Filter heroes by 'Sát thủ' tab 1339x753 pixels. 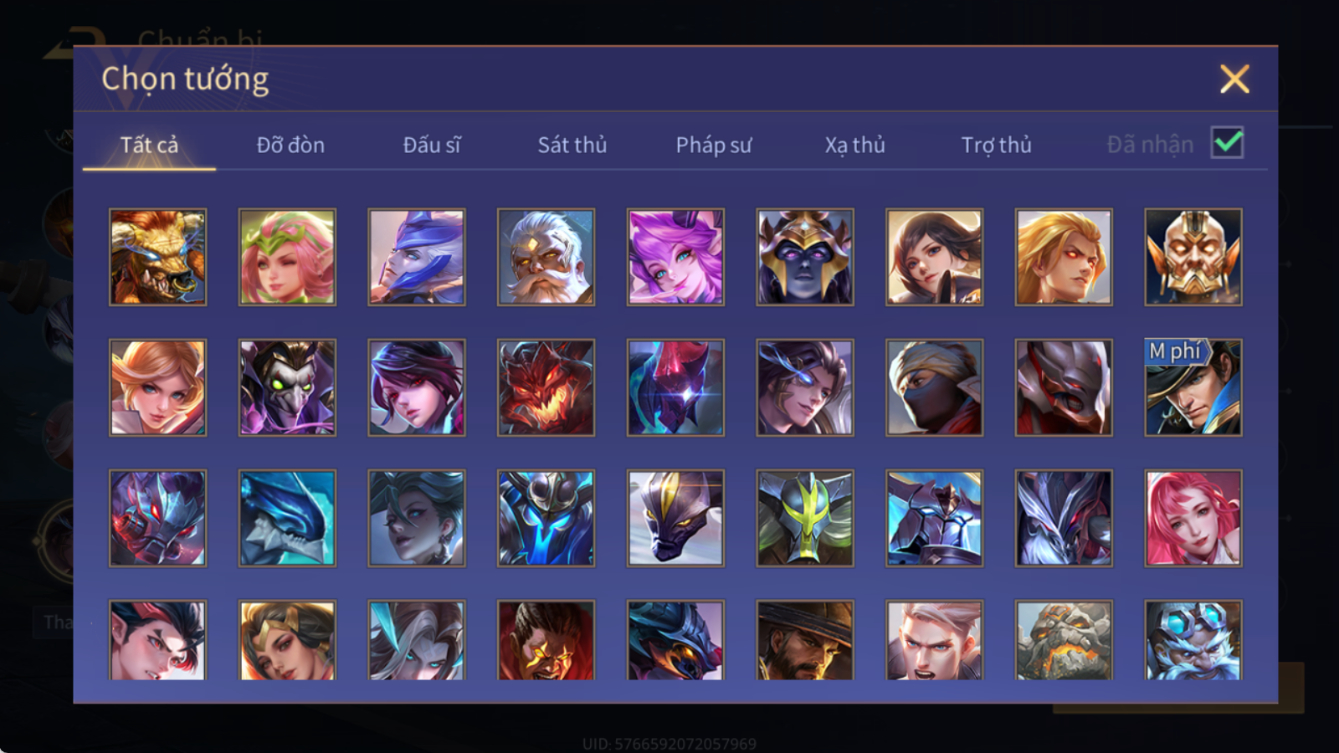pos(572,145)
